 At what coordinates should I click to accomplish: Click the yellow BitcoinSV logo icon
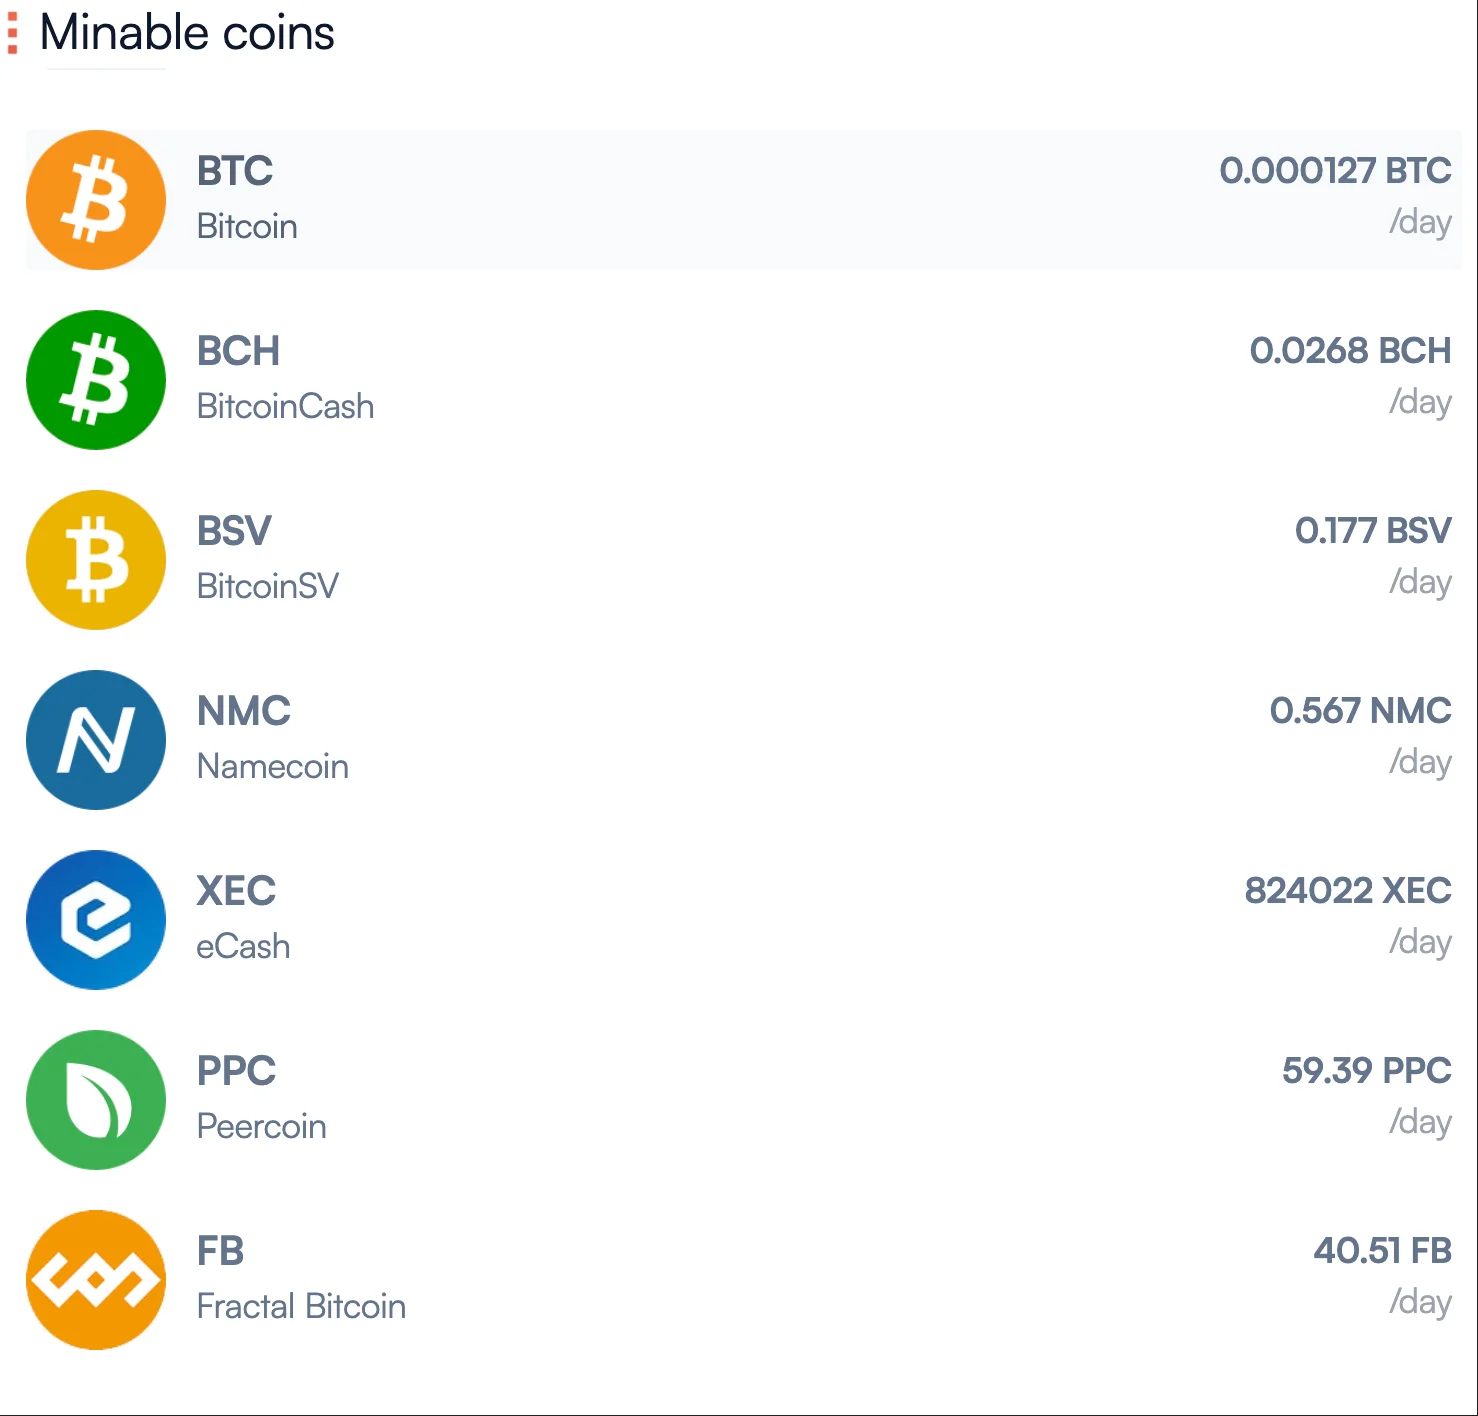pyautogui.click(x=96, y=560)
